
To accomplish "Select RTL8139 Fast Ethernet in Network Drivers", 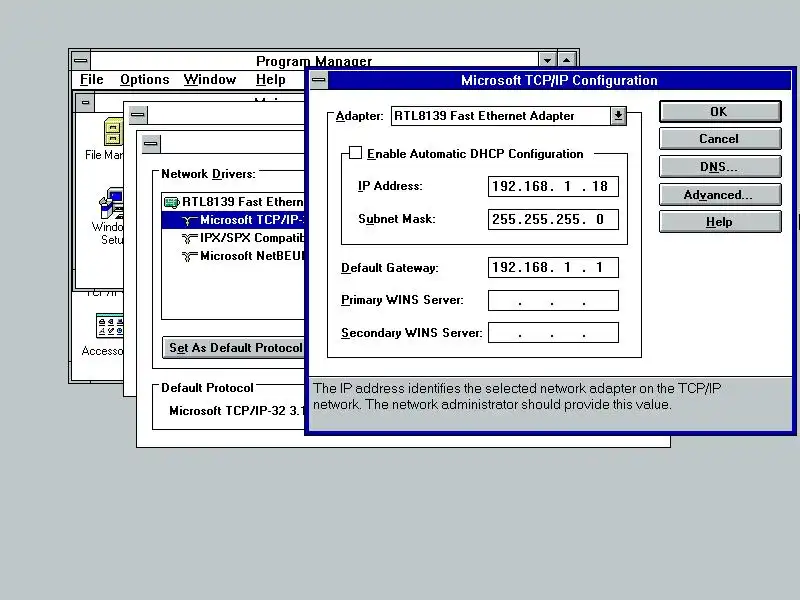I will [233, 202].
